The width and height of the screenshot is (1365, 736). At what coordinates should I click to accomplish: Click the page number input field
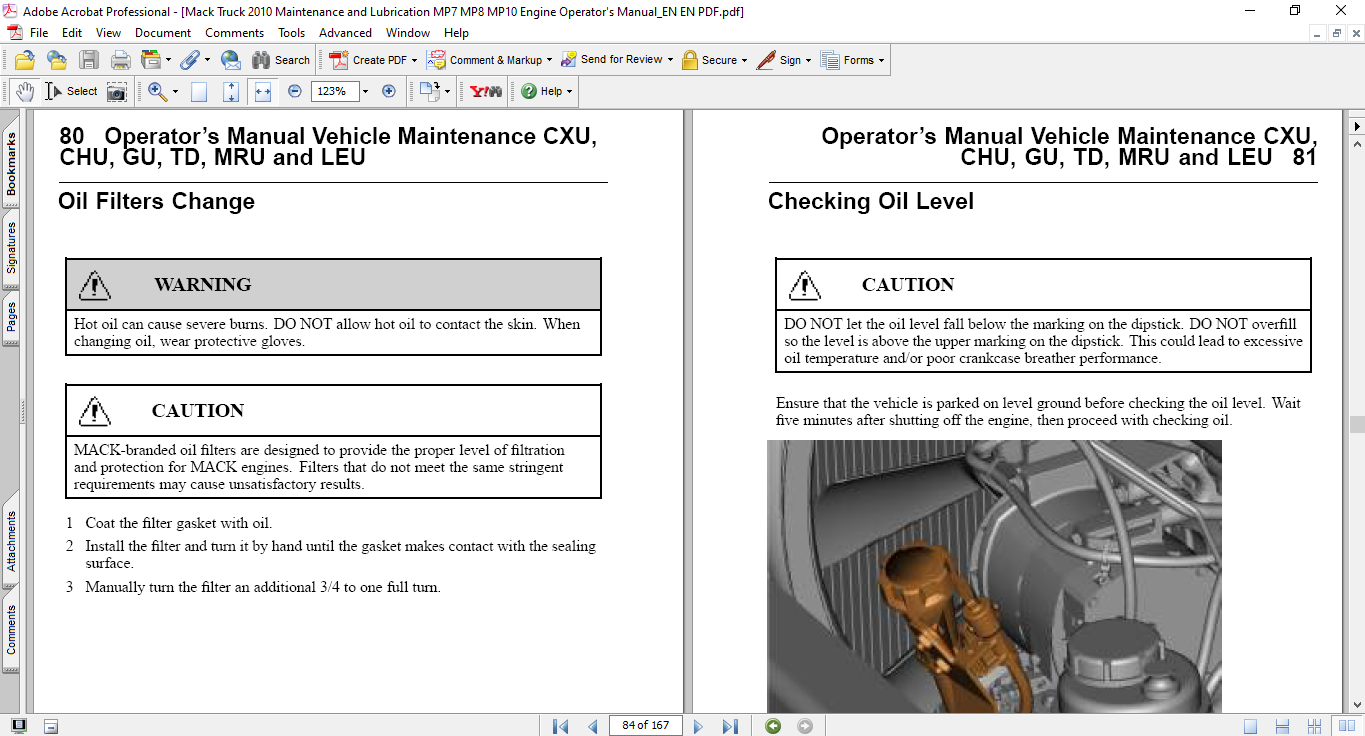point(644,726)
